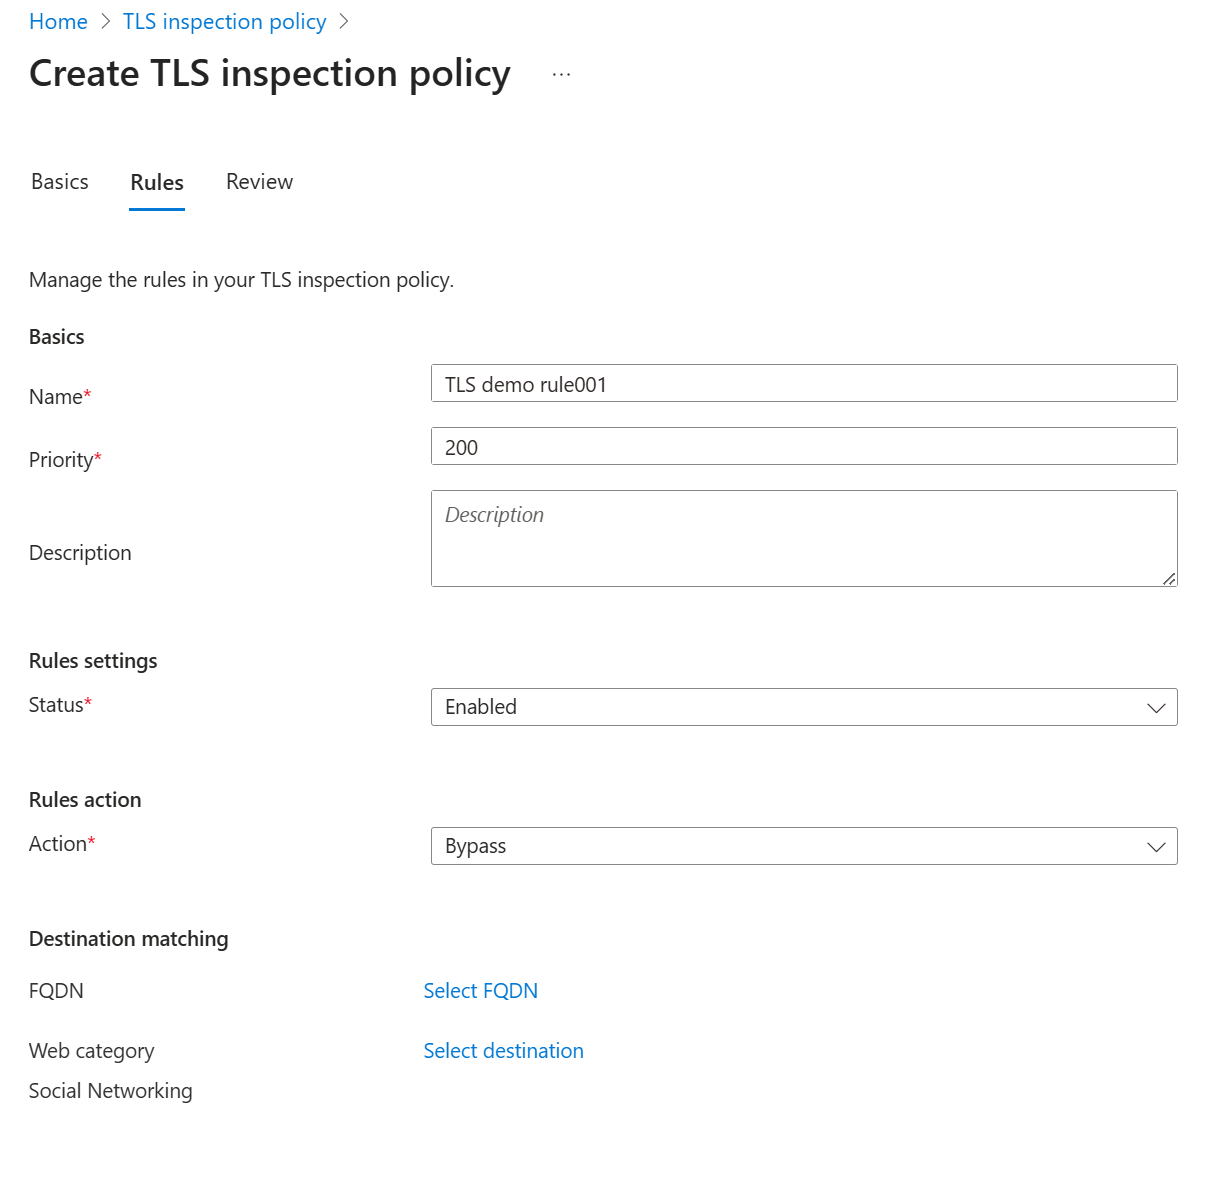The image size is (1231, 1195).
Task: Click the Select destination link
Action: (503, 1051)
